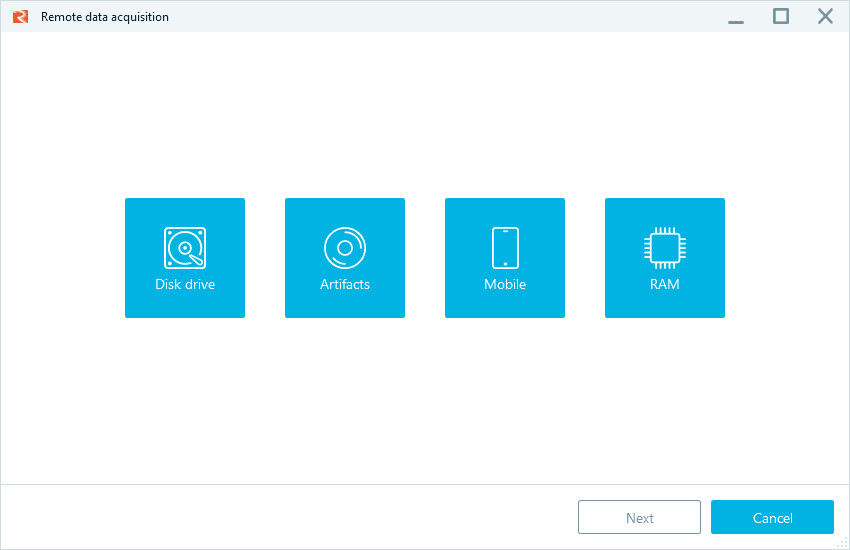Close the Remote data acquisition dialog
850x550 pixels.
[x=825, y=16]
